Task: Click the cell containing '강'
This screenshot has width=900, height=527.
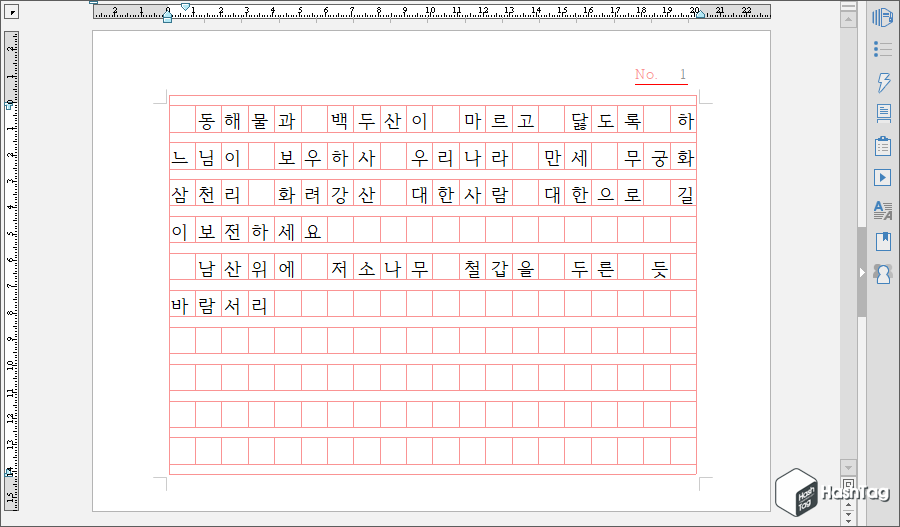Action: pos(340,193)
